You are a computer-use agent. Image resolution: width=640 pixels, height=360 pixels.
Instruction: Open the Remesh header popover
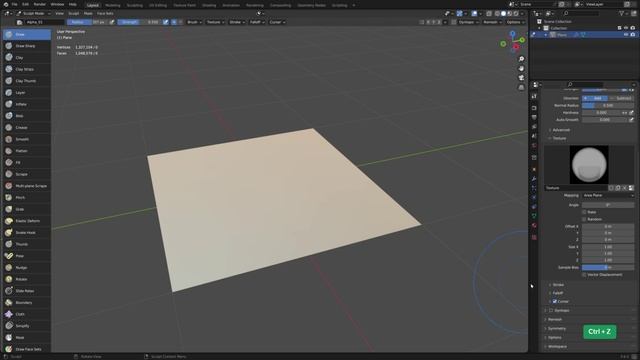(492, 22)
